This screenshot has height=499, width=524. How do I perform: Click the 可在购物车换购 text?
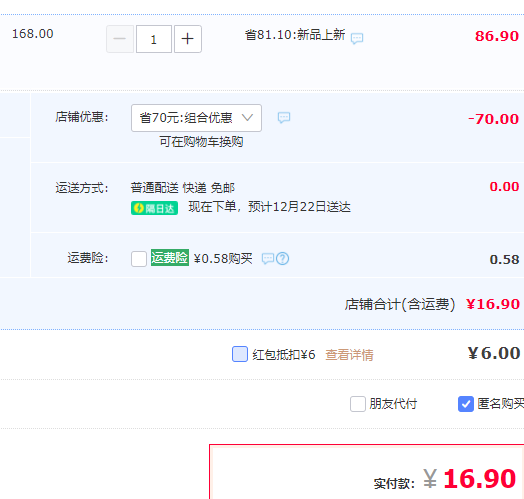(x=201, y=142)
